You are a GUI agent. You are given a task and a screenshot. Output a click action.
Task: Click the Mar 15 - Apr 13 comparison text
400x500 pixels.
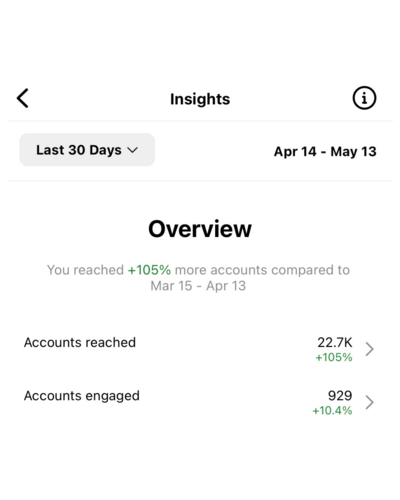pos(198,286)
